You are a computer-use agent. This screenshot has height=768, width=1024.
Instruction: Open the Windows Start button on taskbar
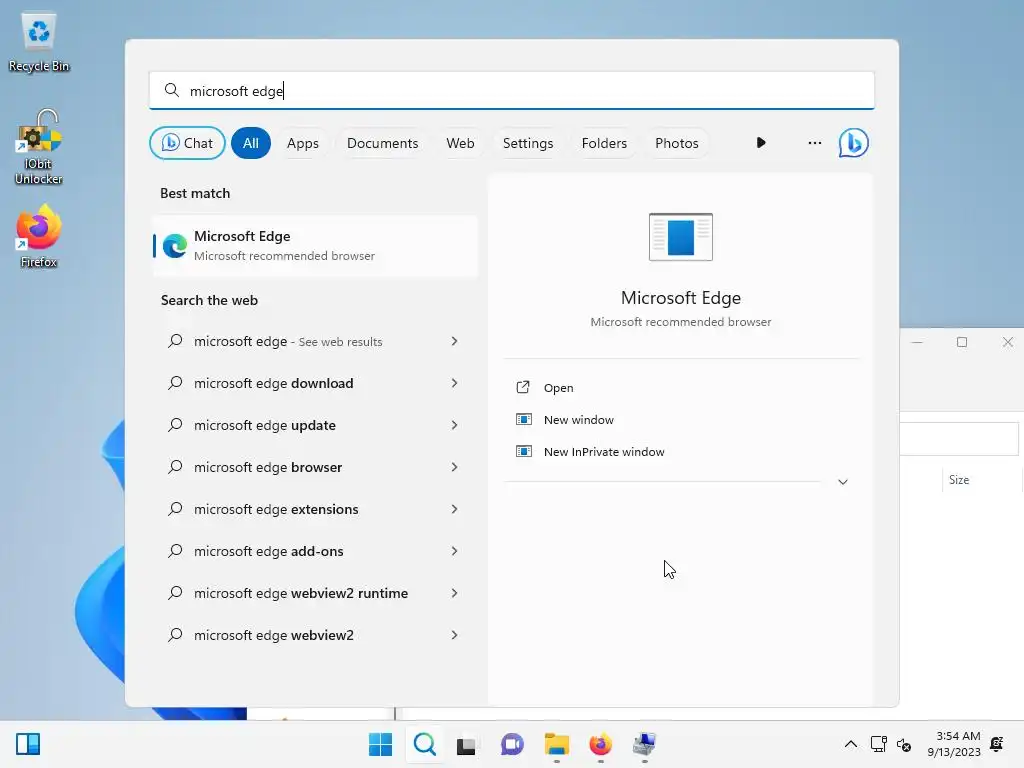pos(380,744)
